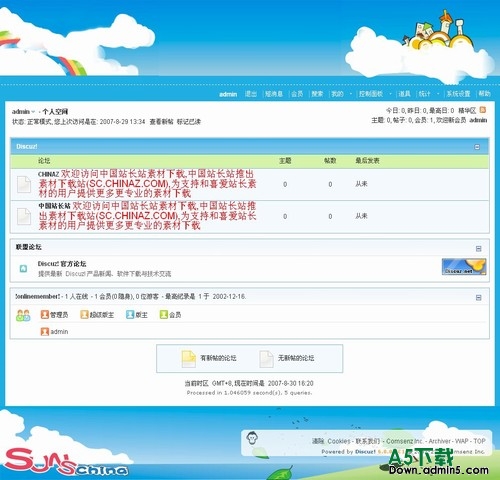
Task: Click the Archiver footer link
Action: [440, 441]
